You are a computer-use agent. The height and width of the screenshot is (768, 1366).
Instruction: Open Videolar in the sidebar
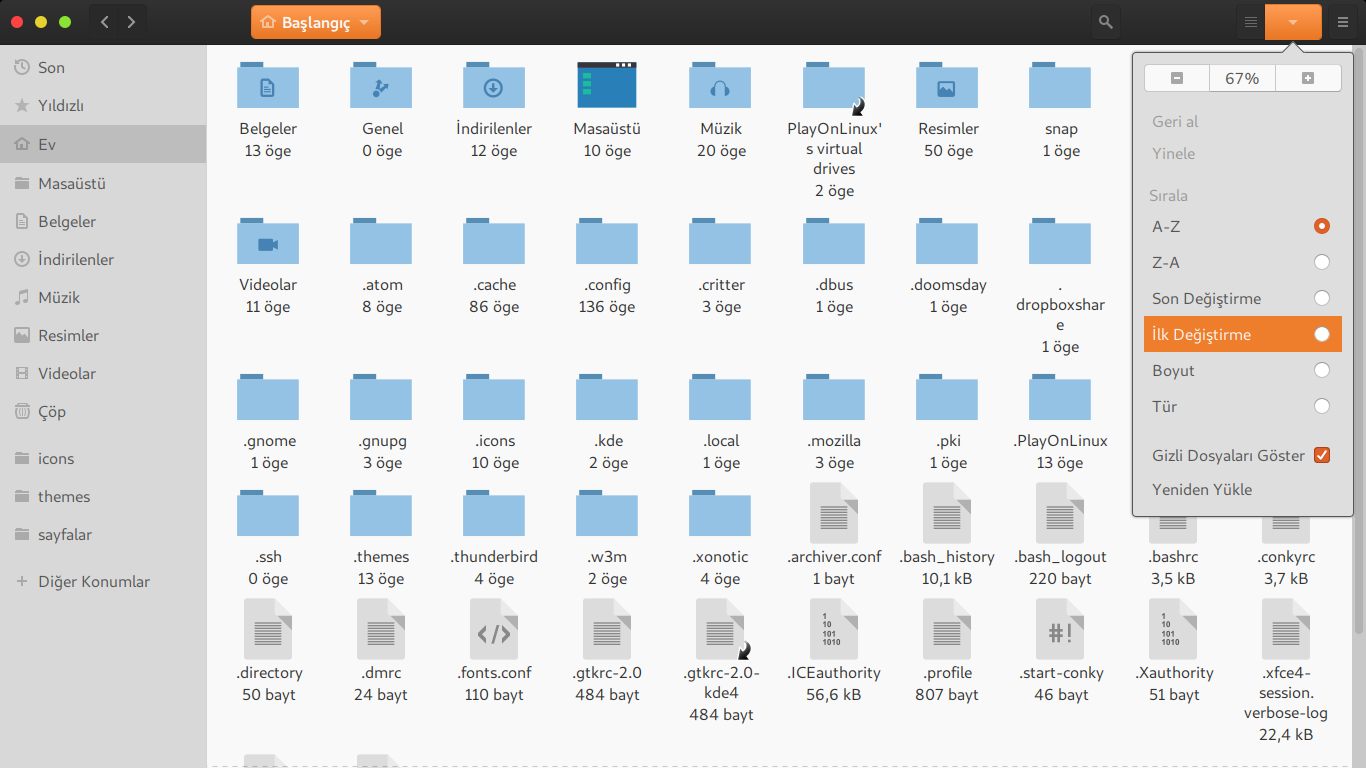pyautogui.click(x=103, y=374)
